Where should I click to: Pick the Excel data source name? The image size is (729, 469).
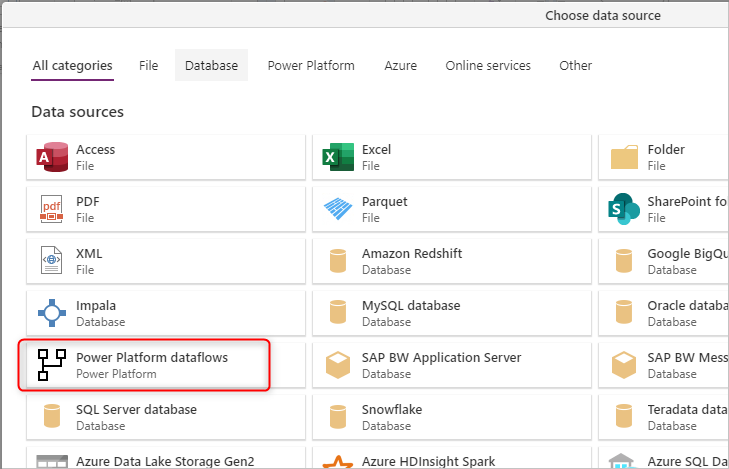pos(377,150)
